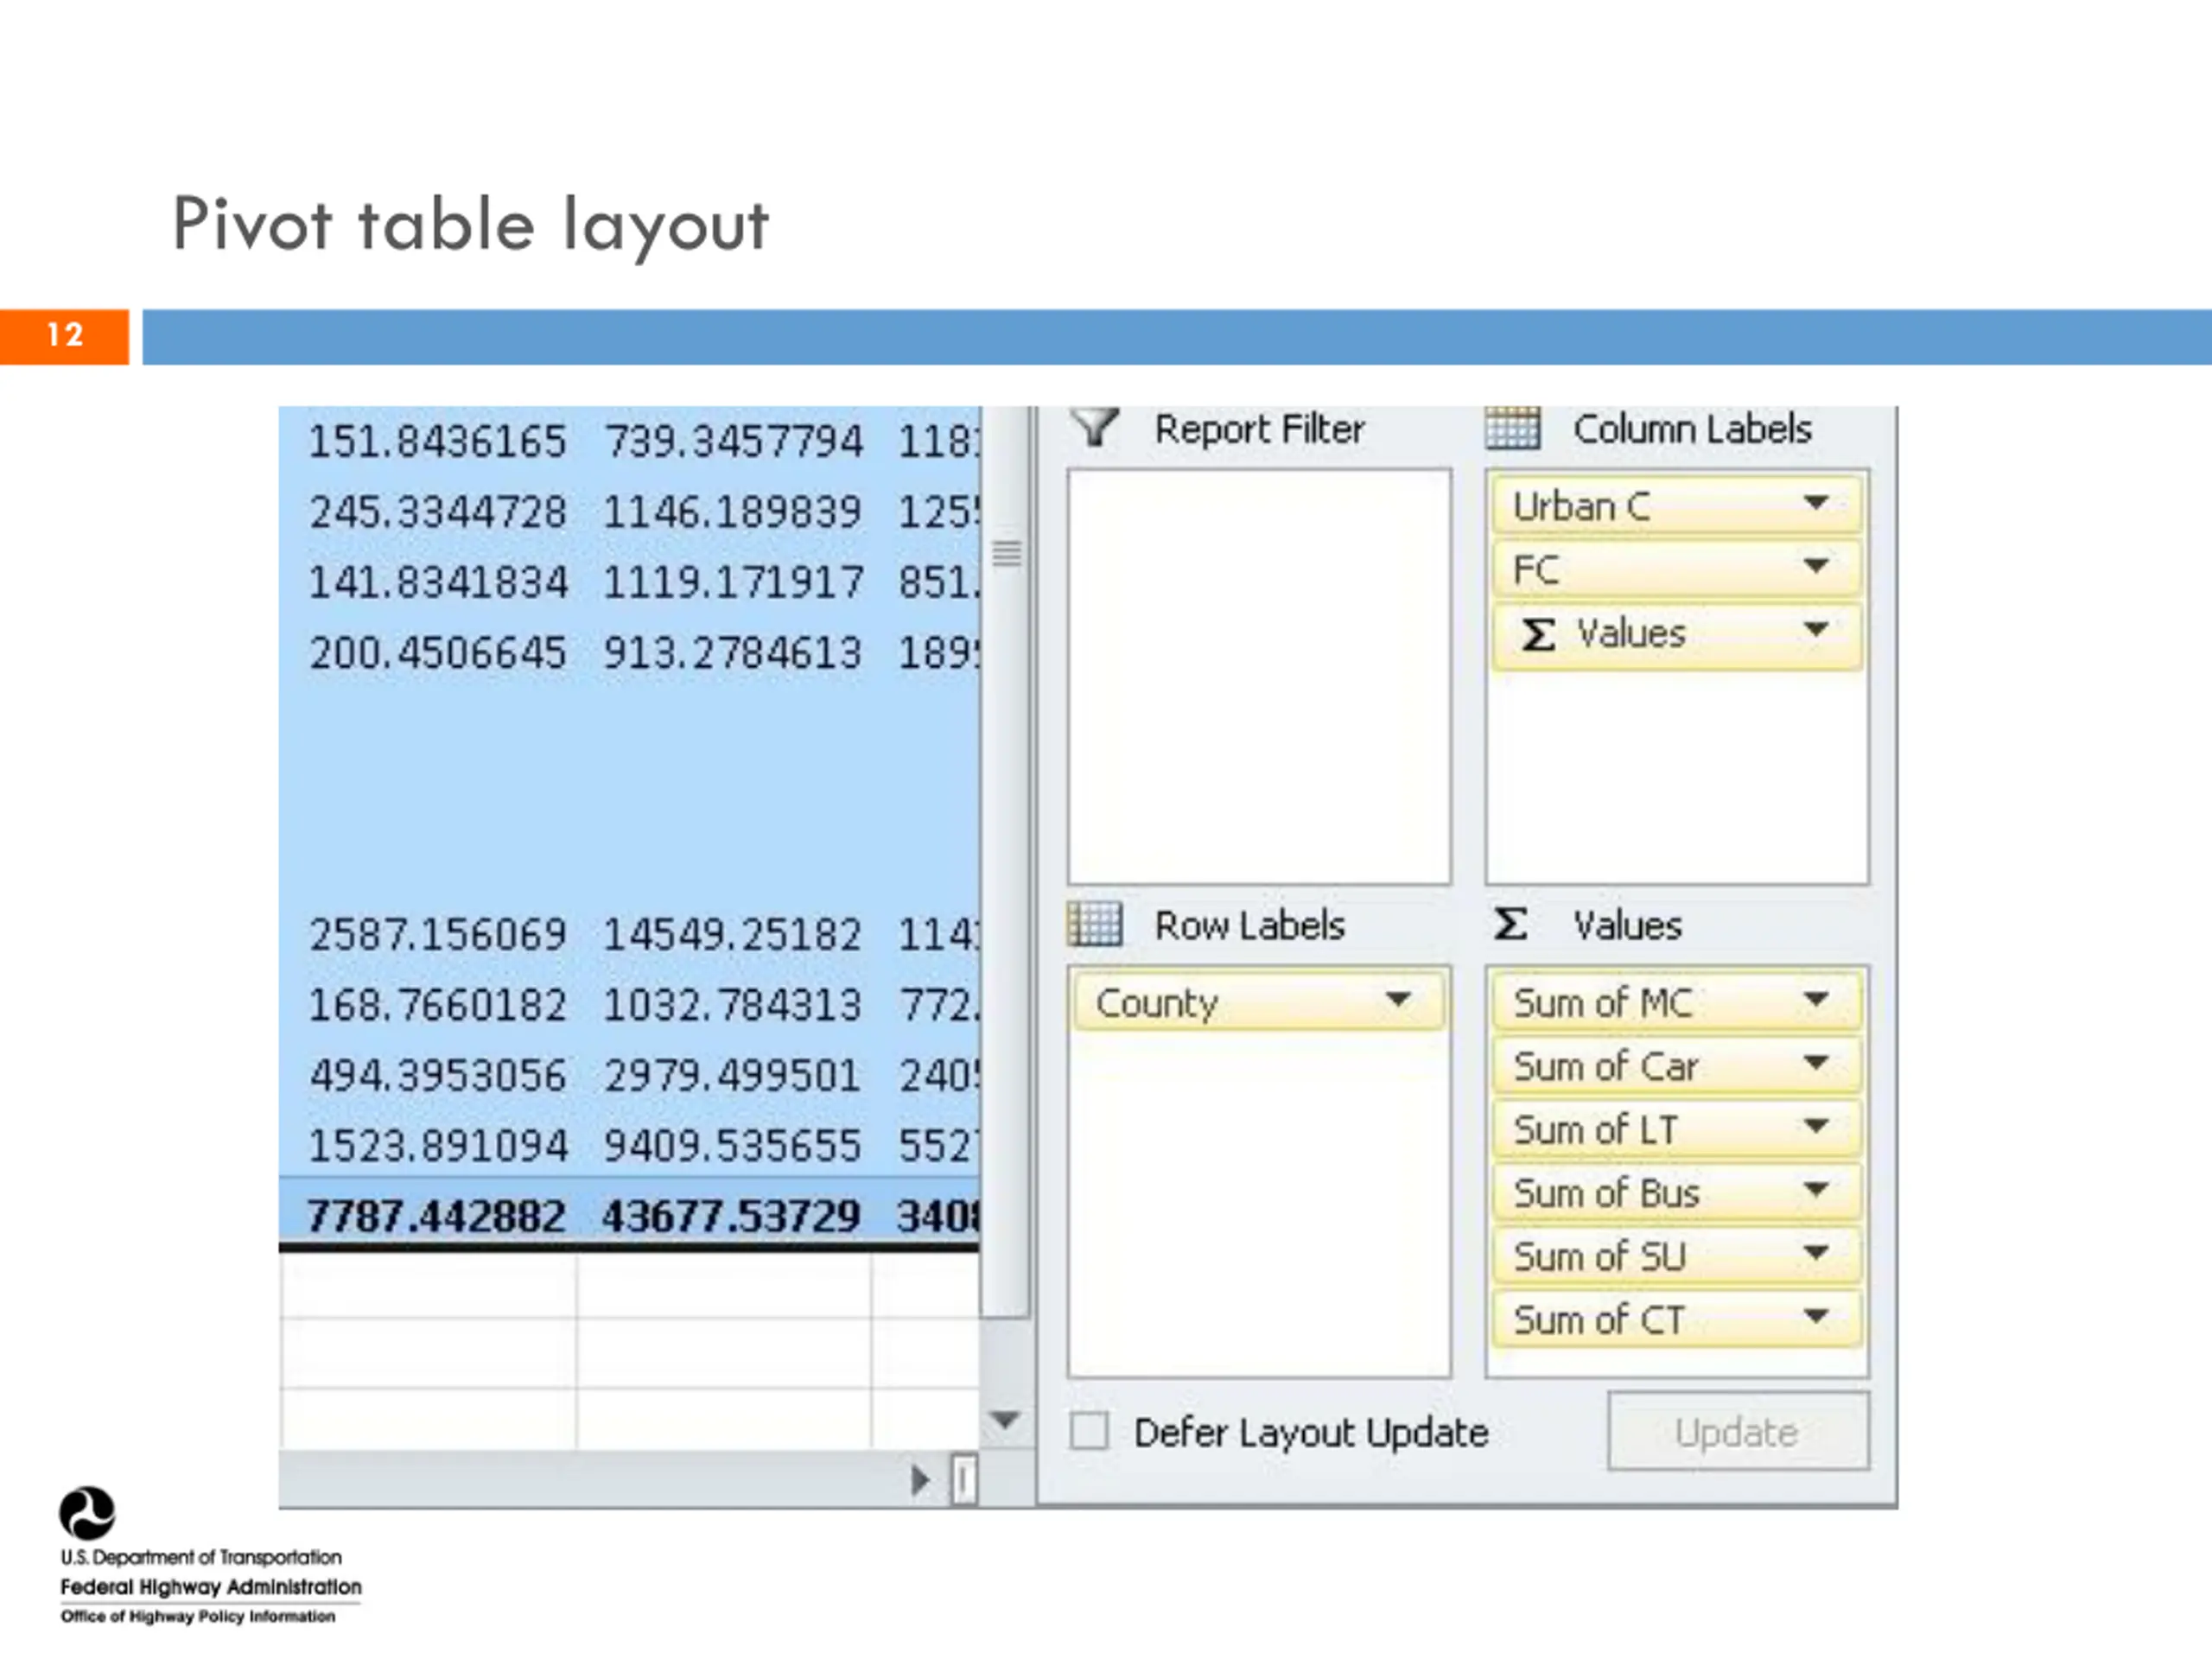Click the horizontal scroll right arrow

[919, 1480]
